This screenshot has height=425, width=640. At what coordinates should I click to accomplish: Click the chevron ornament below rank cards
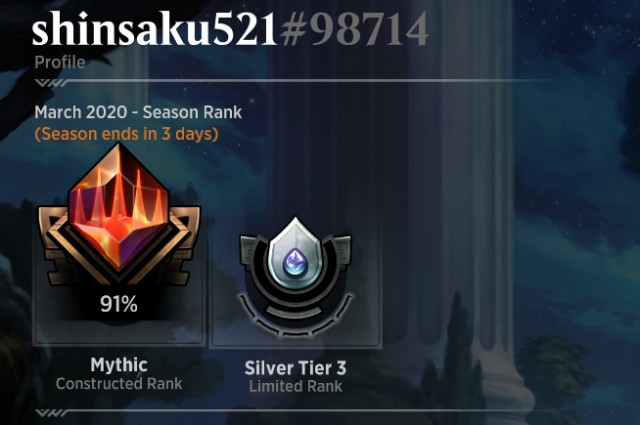52,413
